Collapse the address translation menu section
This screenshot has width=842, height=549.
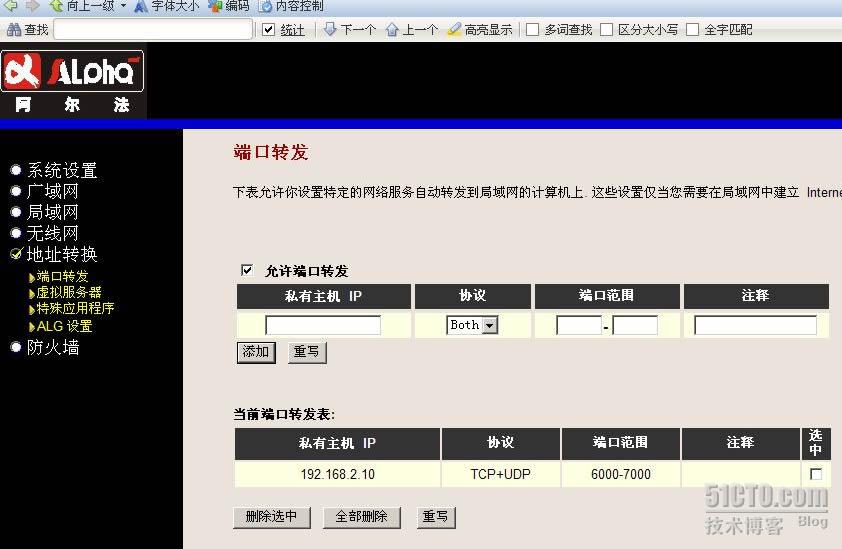click(x=16, y=254)
